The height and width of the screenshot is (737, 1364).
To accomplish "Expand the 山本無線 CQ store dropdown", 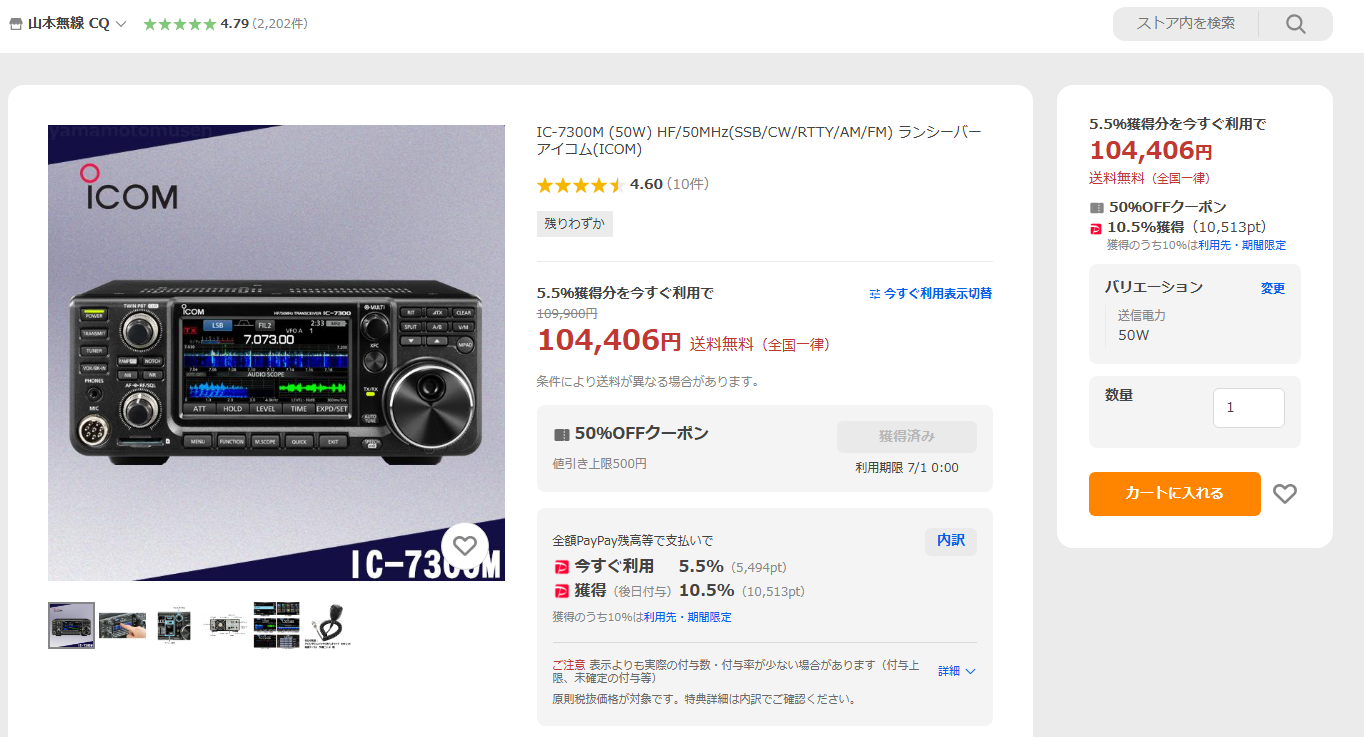I will coord(121,24).
